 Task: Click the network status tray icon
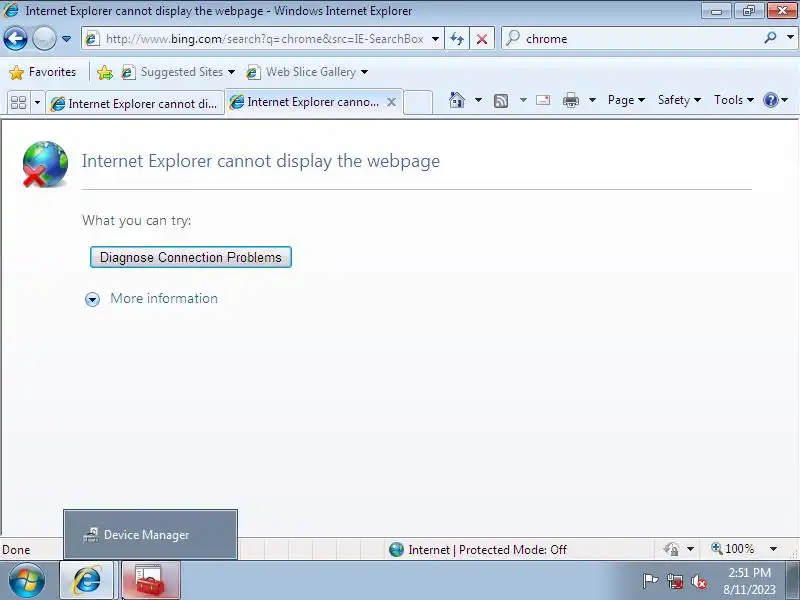[x=674, y=582]
